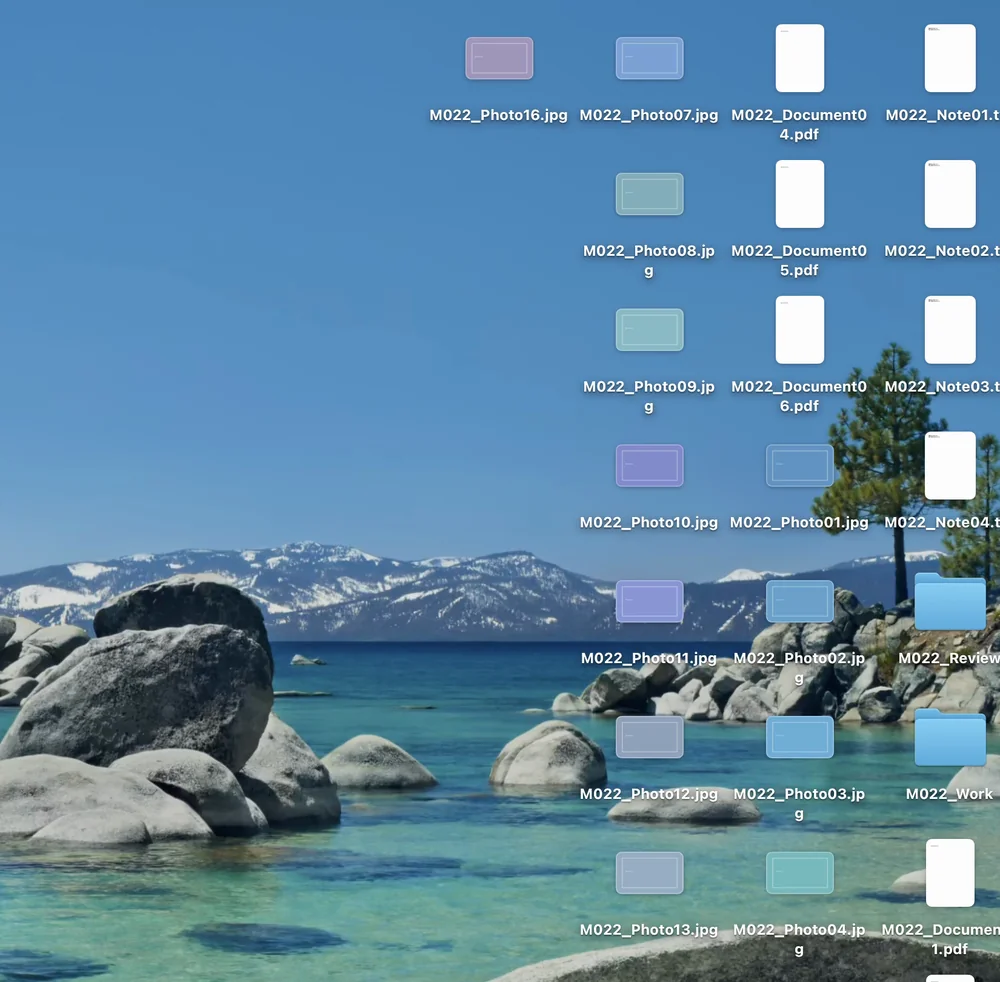
Task: Click the M022_Photo13.jpg filename label
Action: [x=649, y=930]
